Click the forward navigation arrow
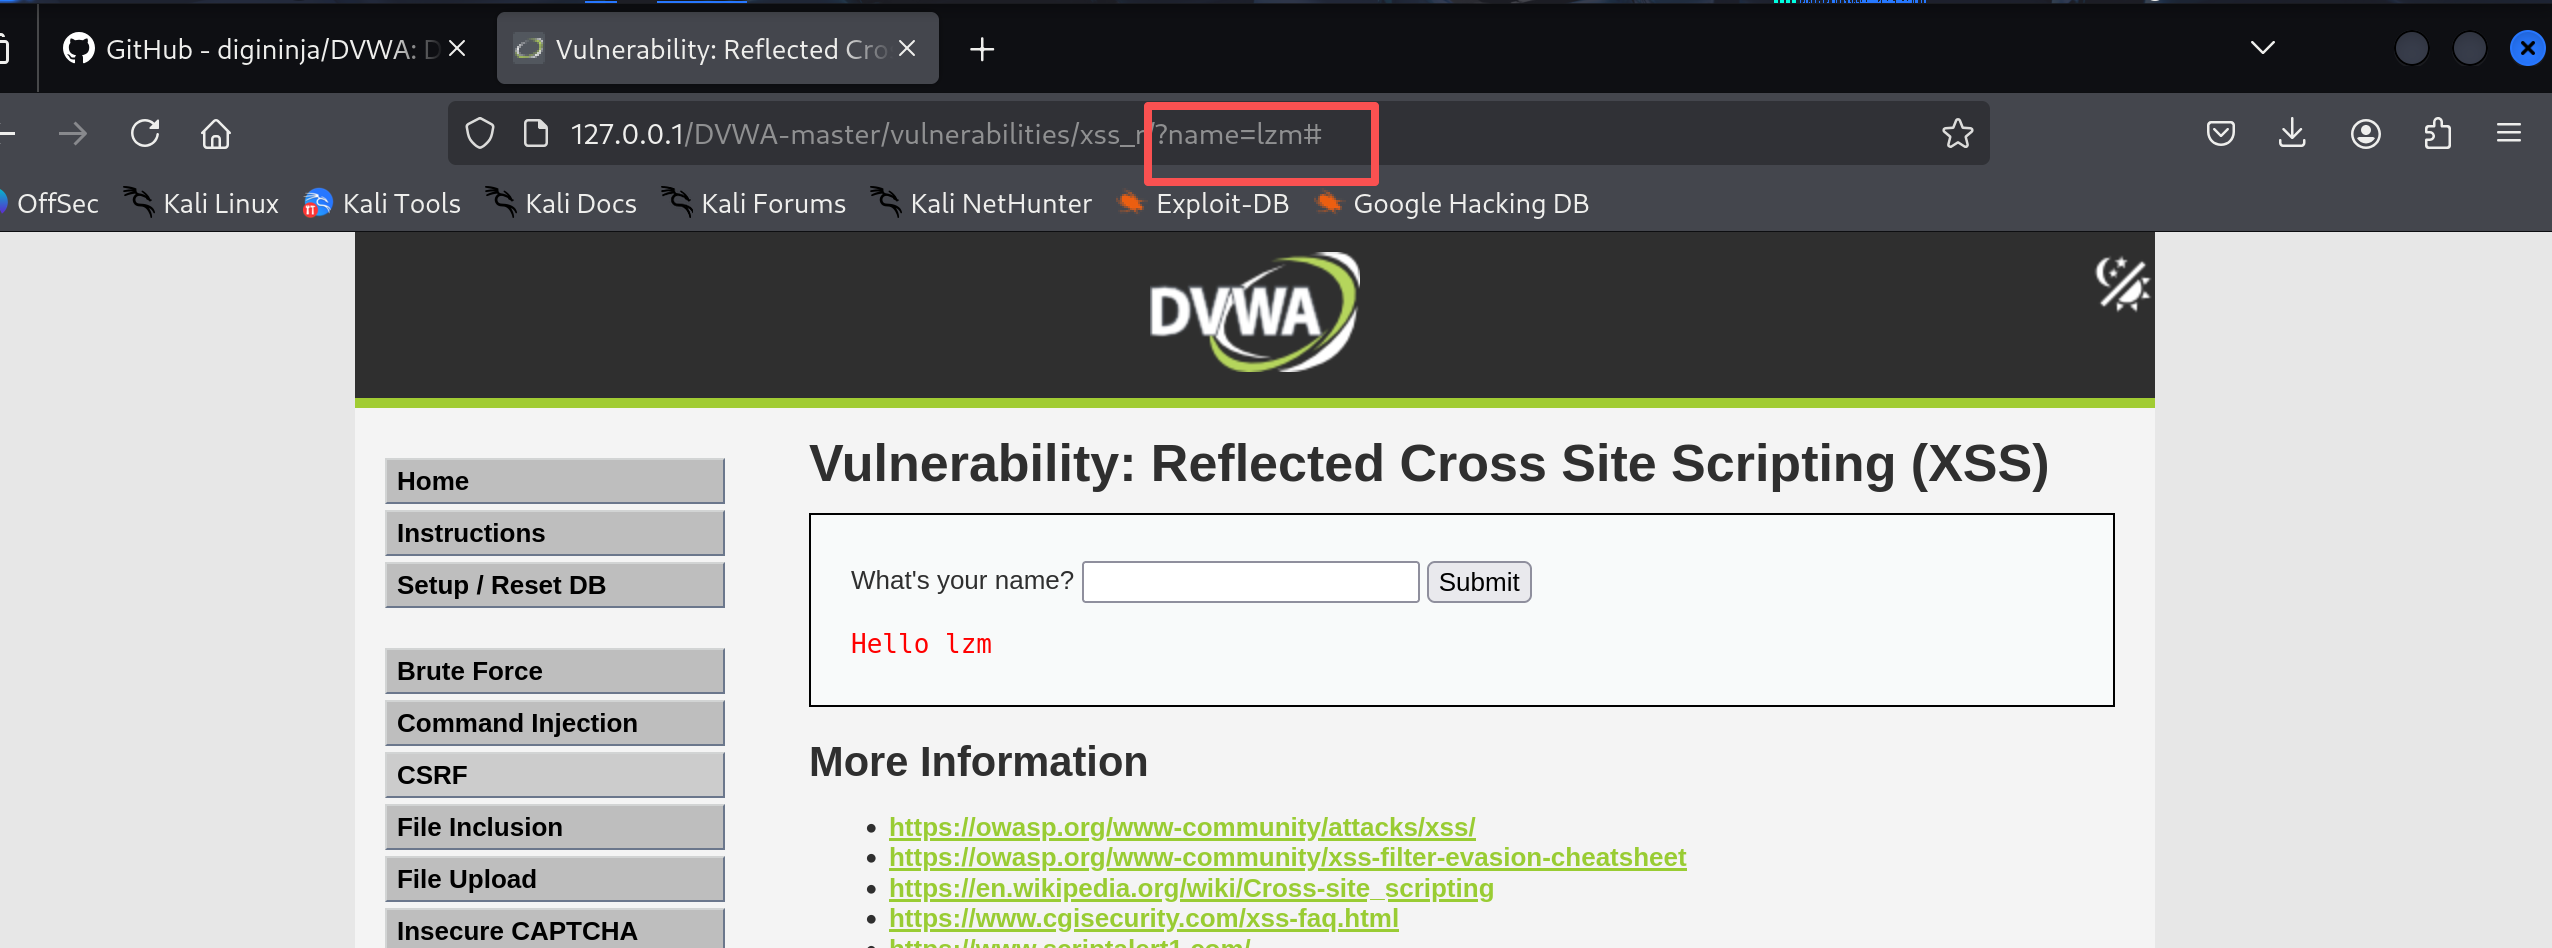2552x948 pixels. pyautogui.click(x=73, y=133)
